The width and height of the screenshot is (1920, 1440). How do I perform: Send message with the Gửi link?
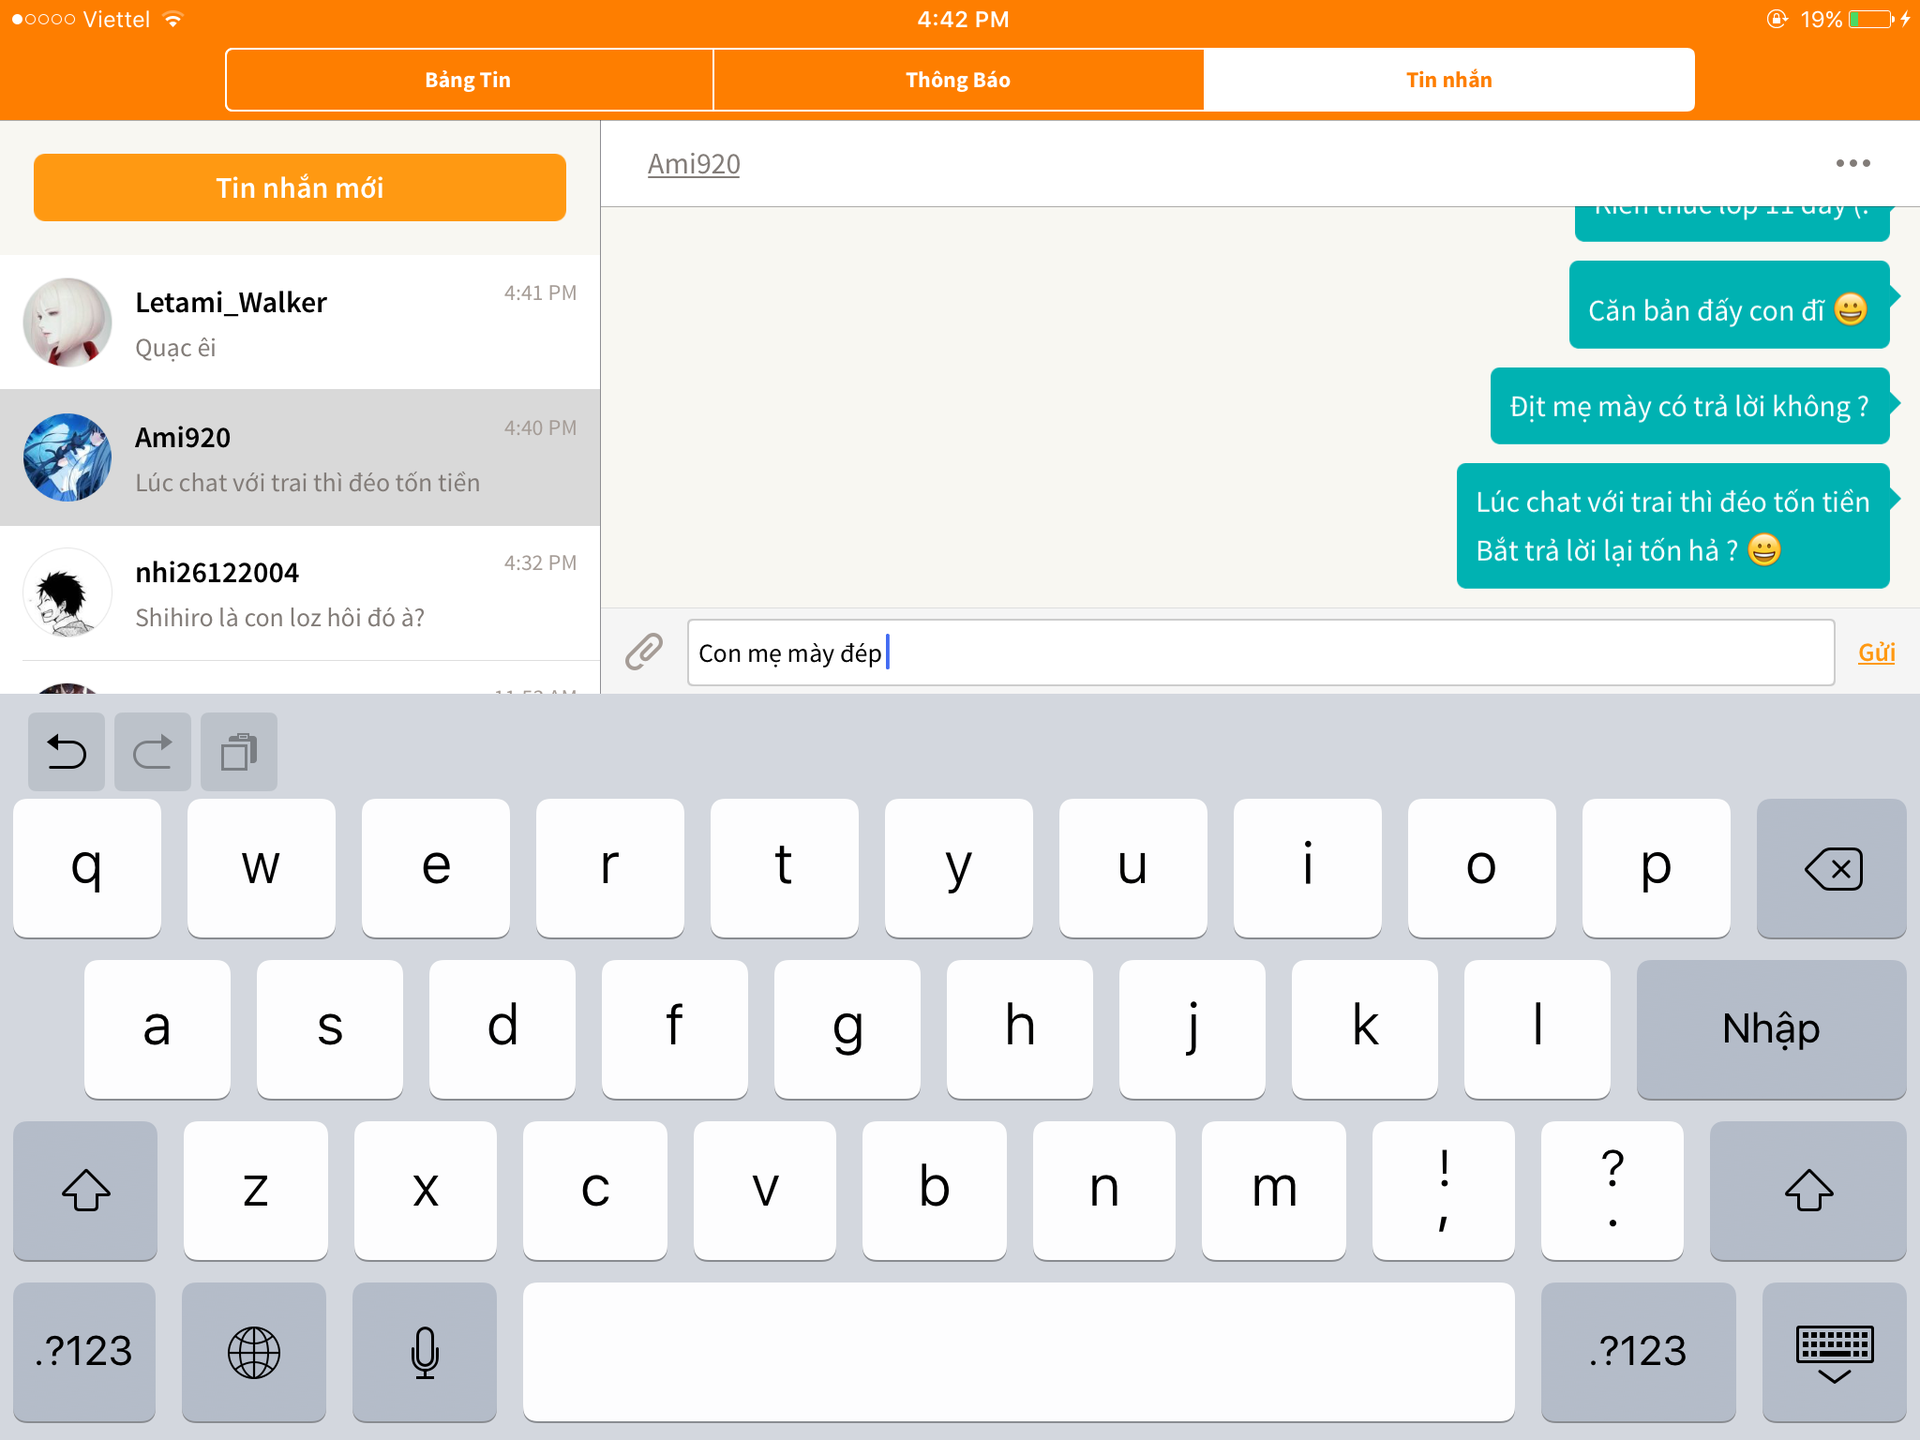pos(1876,652)
